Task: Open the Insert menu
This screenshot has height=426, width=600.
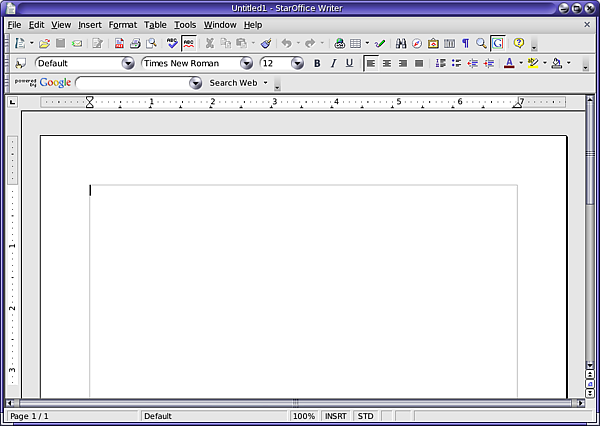Action: click(x=90, y=25)
